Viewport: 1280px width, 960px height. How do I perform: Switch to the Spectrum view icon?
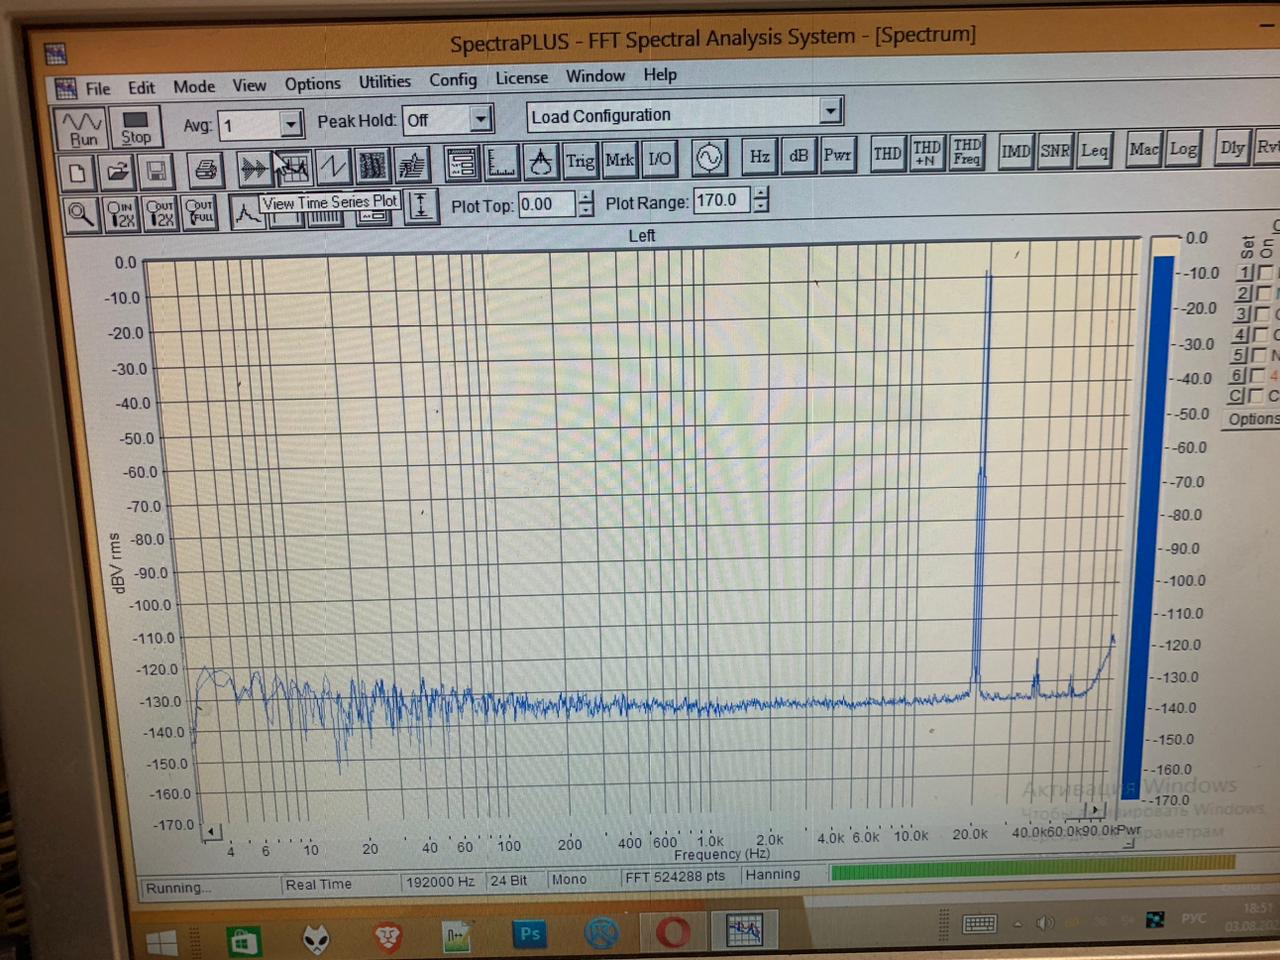(x=293, y=167)
